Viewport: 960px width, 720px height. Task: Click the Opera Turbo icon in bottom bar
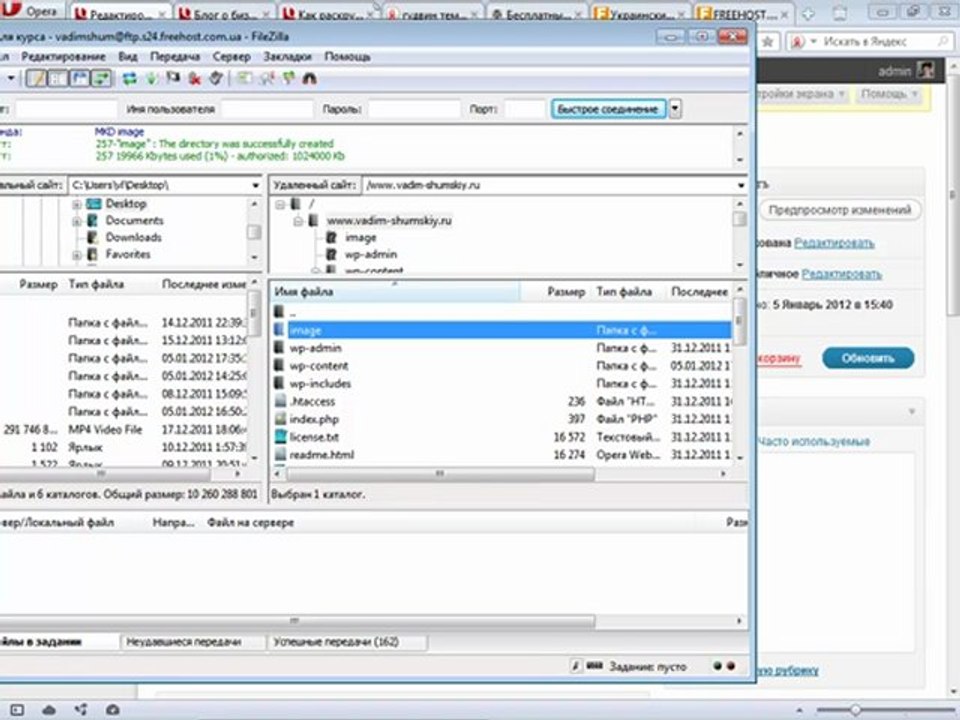(112, 710)
